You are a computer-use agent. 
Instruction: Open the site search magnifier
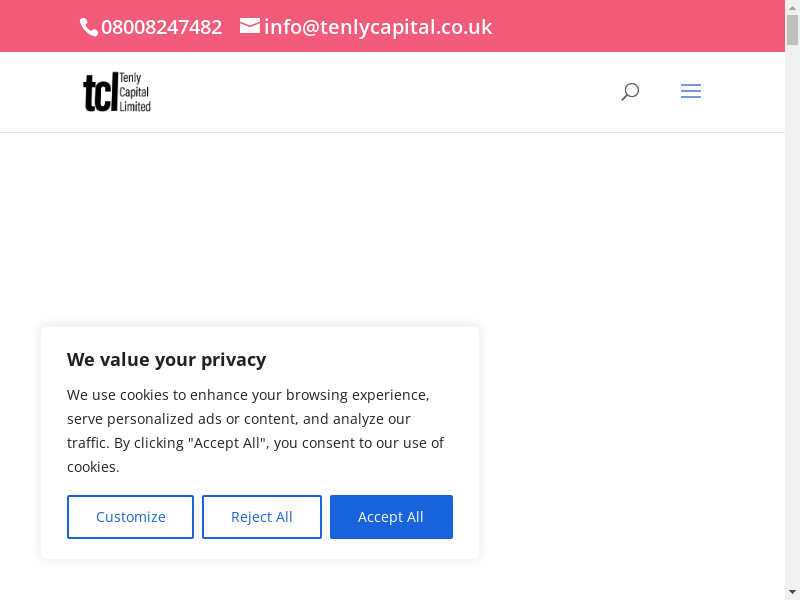(x=630, y=92)
